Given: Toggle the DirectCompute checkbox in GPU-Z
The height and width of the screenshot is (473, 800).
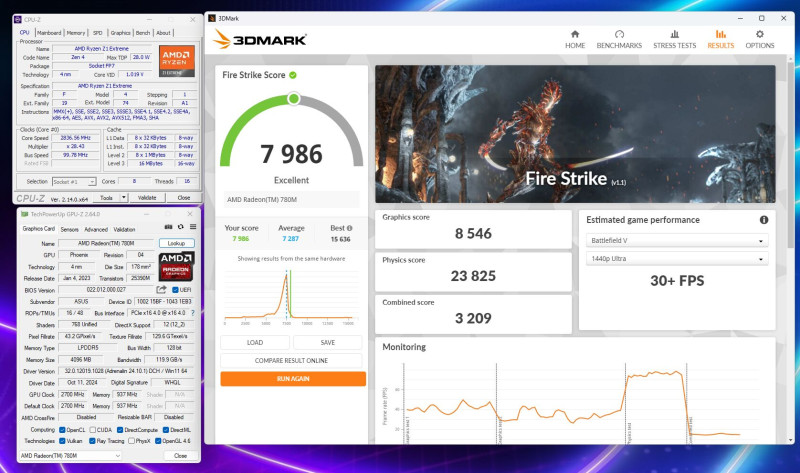Looking at the screenshot, I should pyautogui.click(x=120, y=430).
